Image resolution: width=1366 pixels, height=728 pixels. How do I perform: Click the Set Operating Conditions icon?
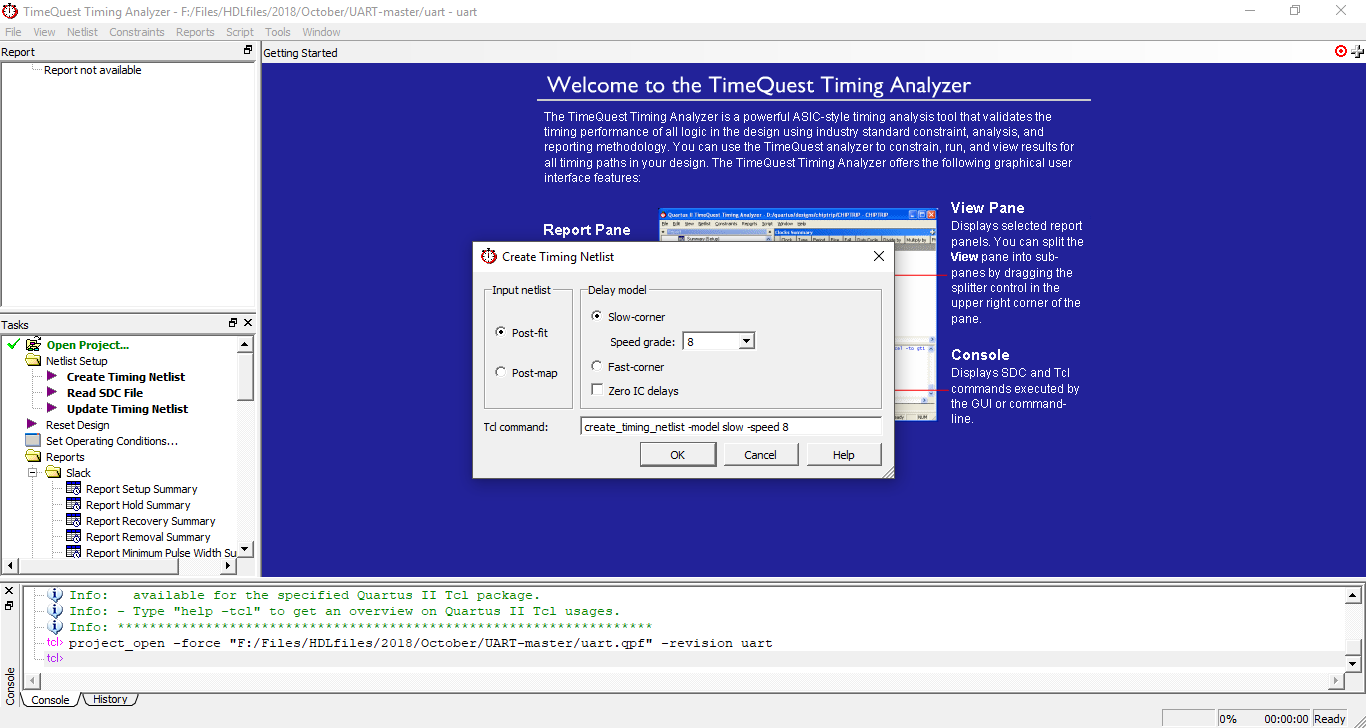pyautogui.click(x=33, y=441)
